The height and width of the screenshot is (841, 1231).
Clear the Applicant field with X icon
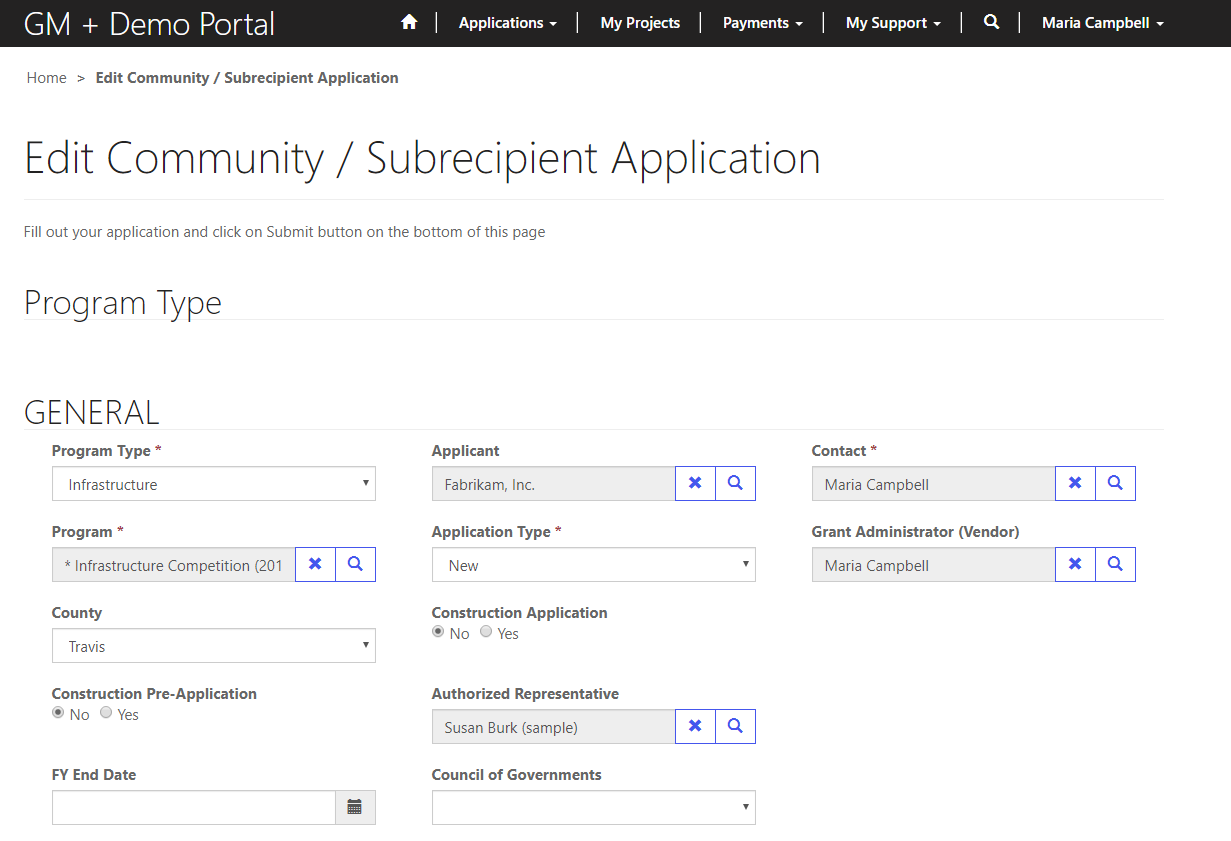(695, 483)
